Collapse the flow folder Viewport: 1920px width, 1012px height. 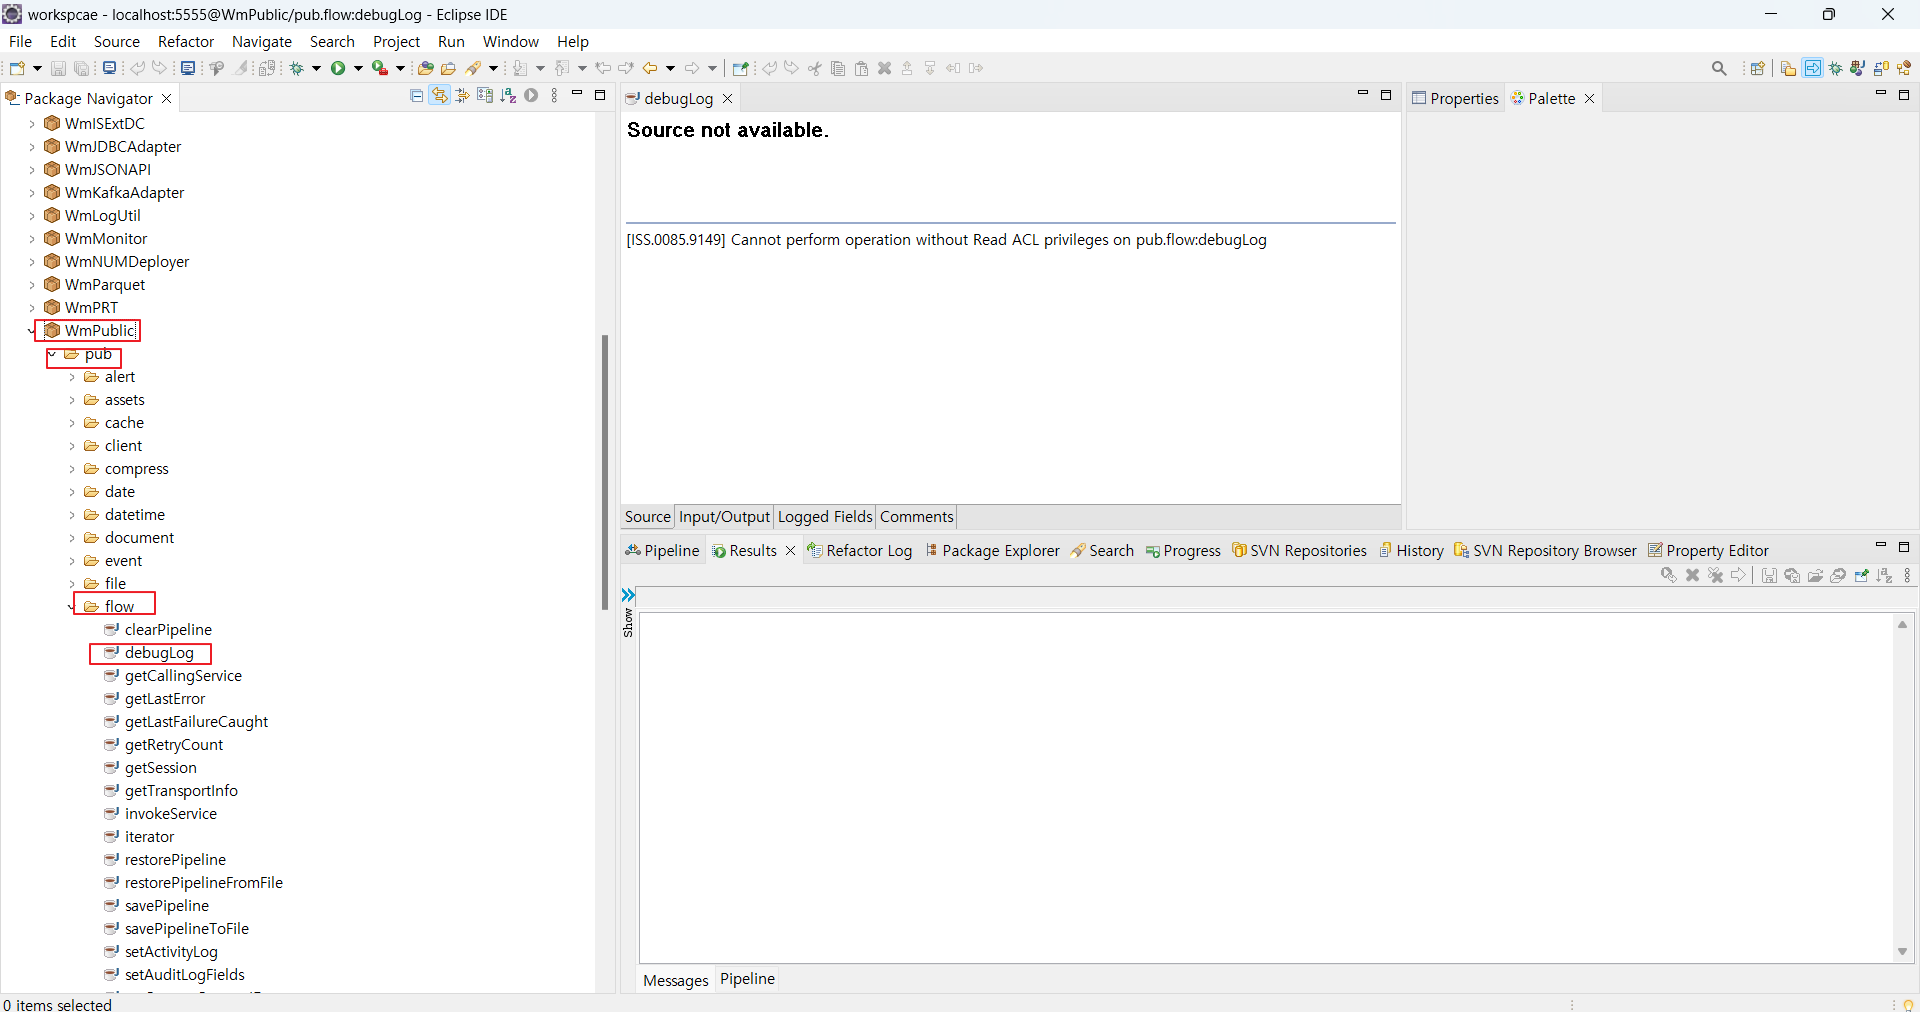point(72,607)
